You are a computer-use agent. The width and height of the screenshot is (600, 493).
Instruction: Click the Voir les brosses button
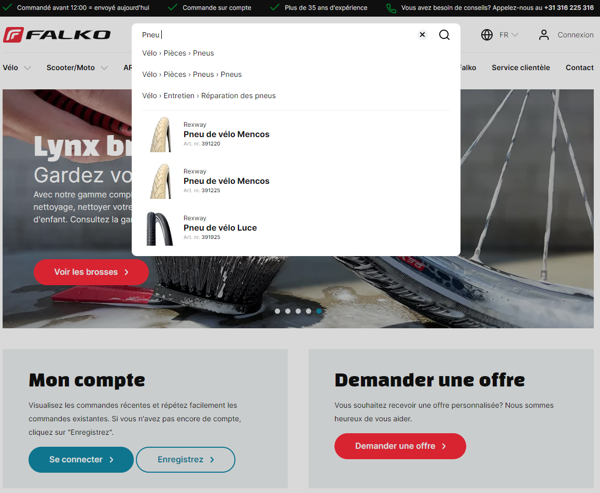(91, 272)
